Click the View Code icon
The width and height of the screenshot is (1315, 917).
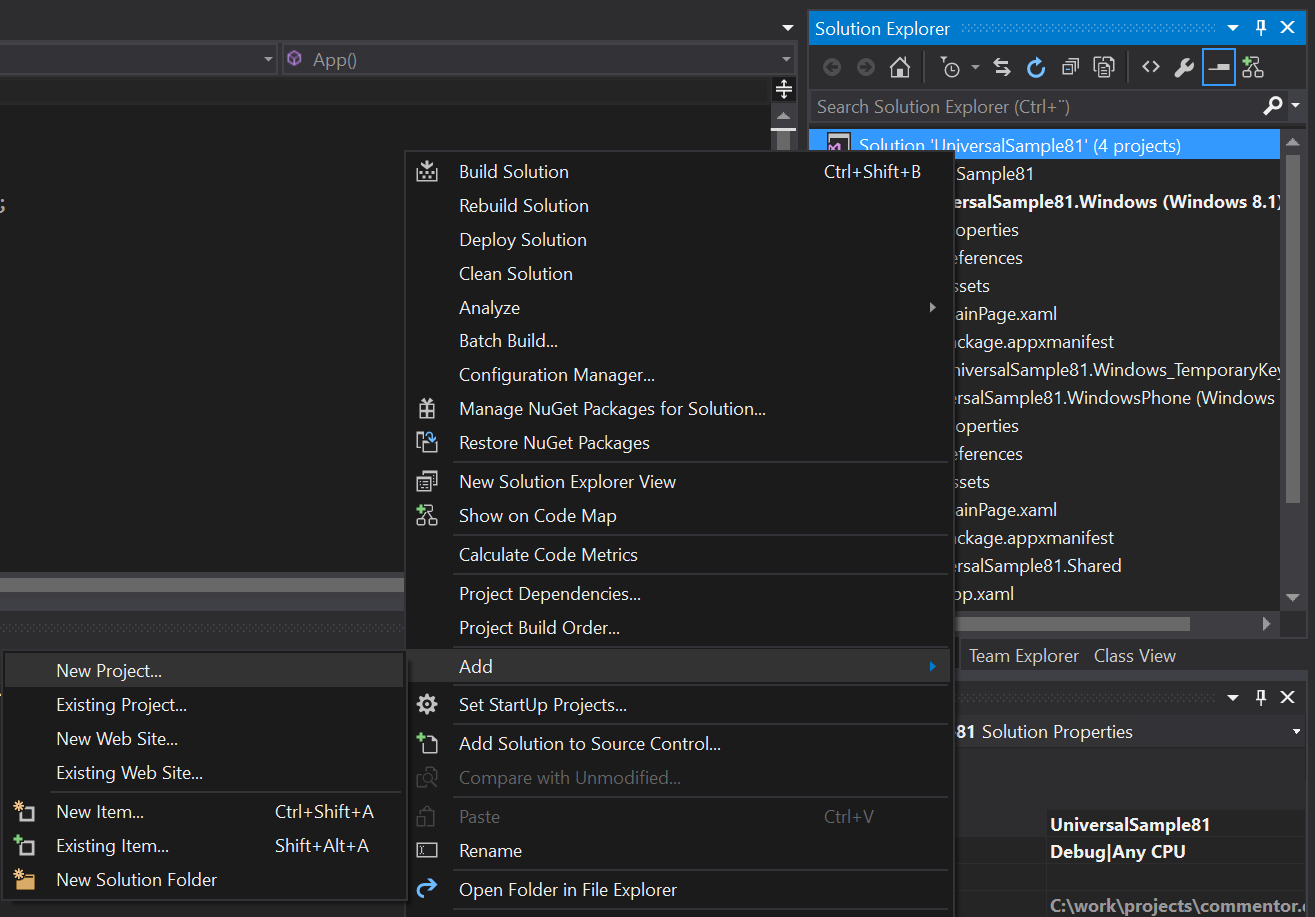point(1151,67)
